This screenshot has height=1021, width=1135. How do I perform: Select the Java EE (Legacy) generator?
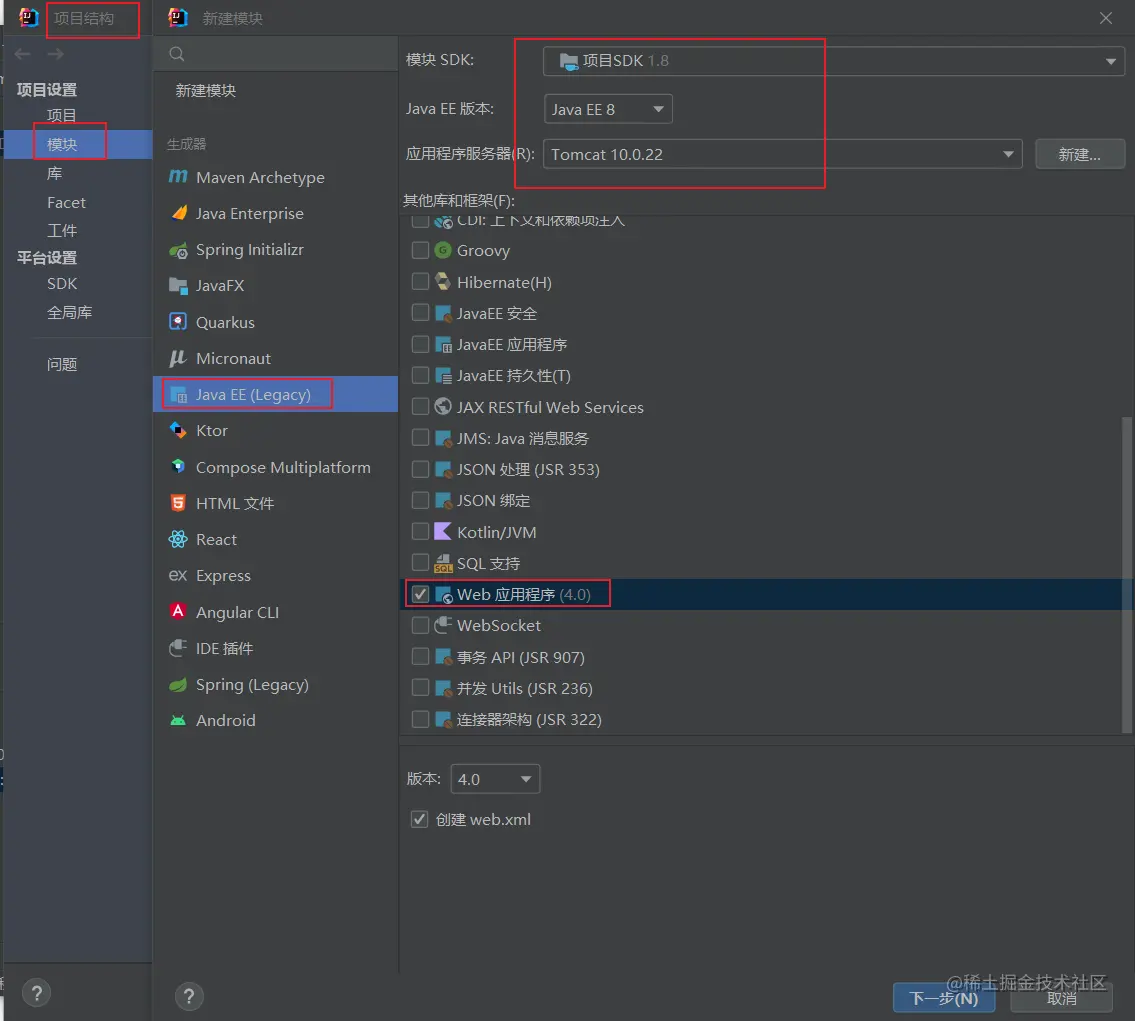click(275, 394)
